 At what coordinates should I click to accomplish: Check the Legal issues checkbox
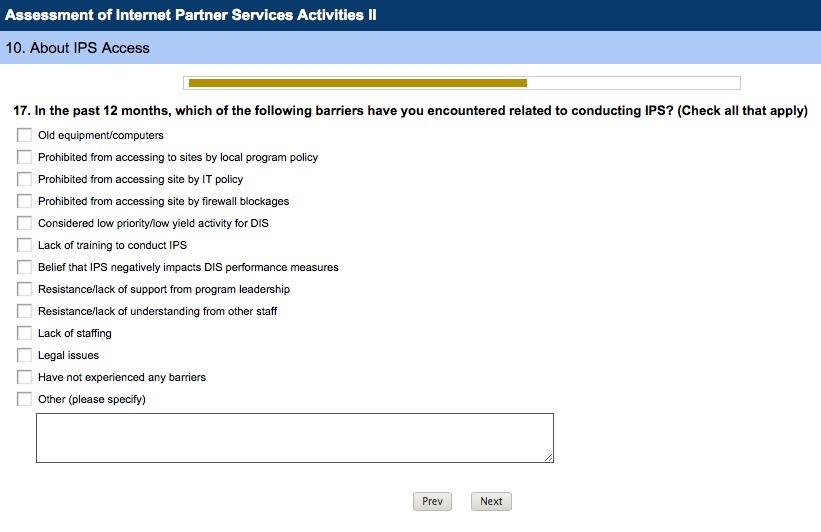[24, 355]
